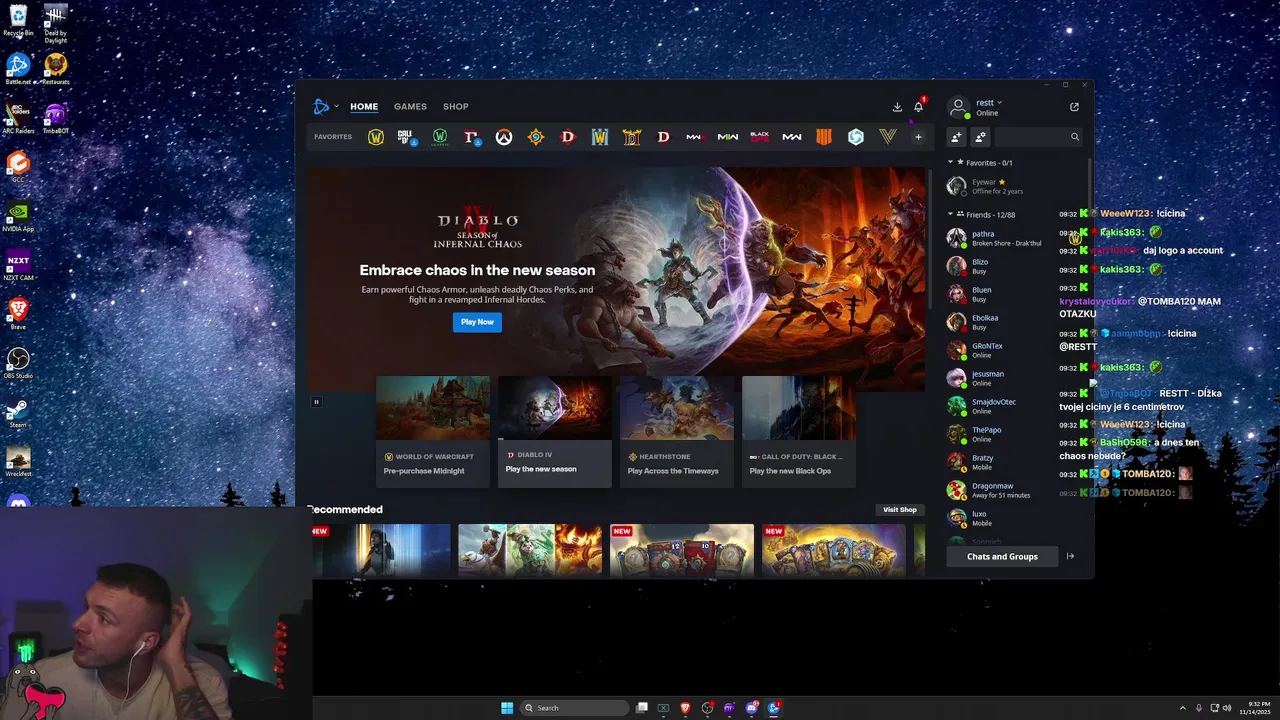Select Hearthstone favorite icon
1280x720 pixels.
coord(536,137)
